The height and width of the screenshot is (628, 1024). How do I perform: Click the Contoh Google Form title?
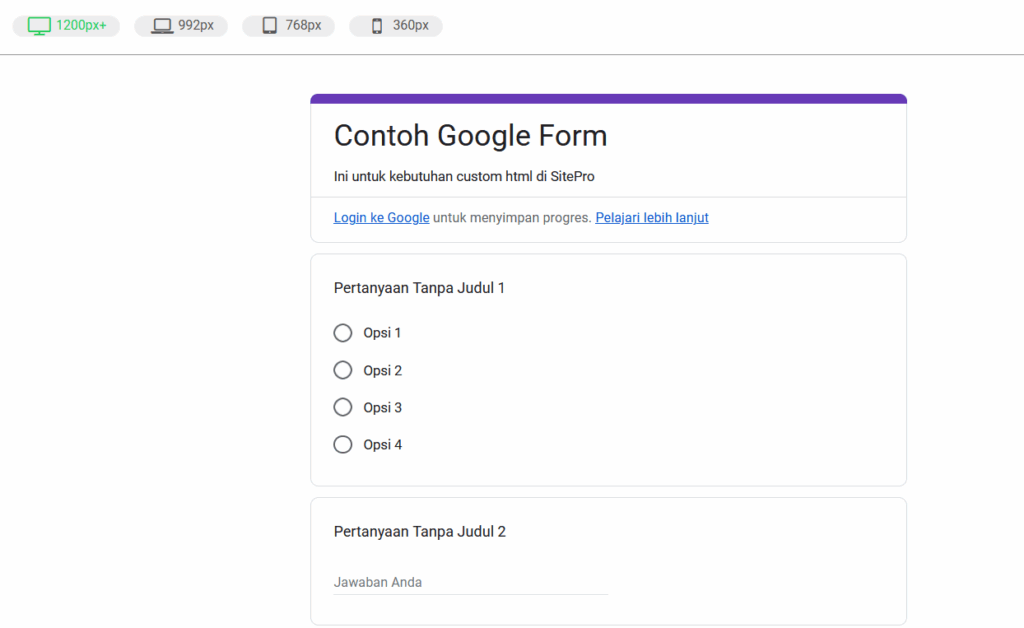pyautogui.click(x=470, y=135)
